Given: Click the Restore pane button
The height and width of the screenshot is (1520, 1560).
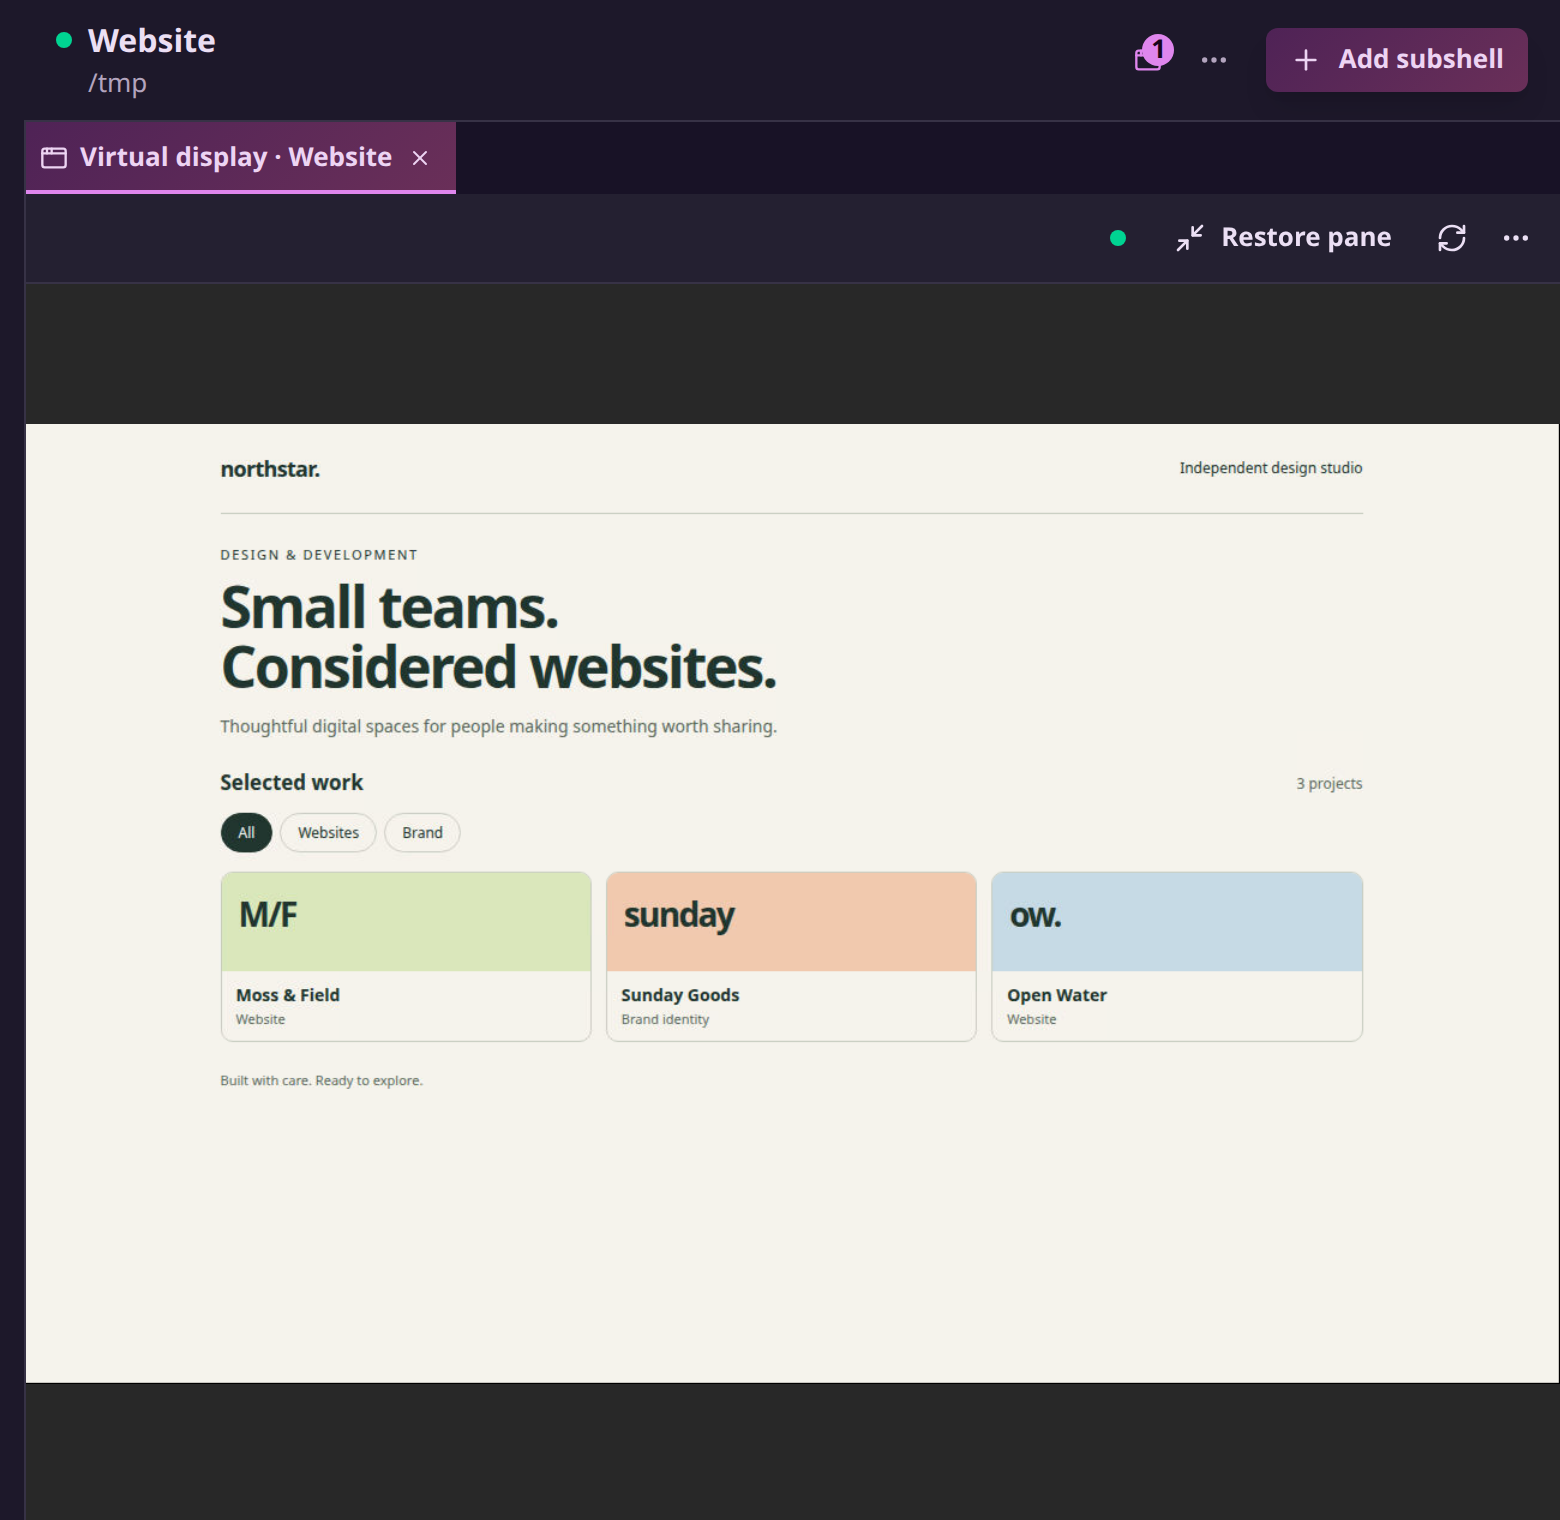Looking at the screenshot, I should [1284, 237].
